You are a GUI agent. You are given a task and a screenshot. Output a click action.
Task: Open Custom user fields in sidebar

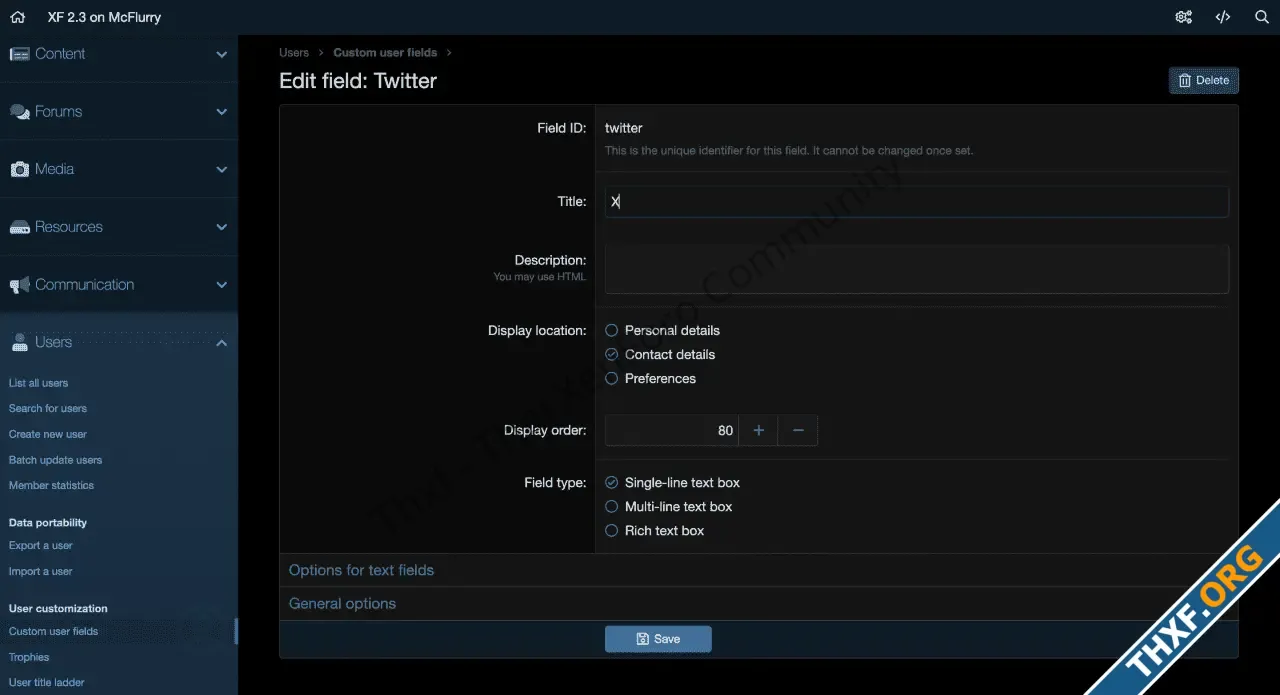pos(54,631)
